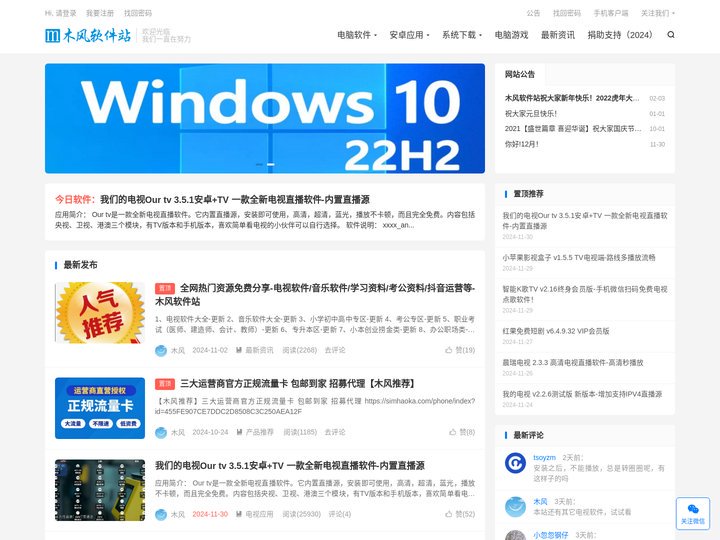Open 手机客户端 link in top bar
This screenshot has height=540, width=720.
point(611,13)
